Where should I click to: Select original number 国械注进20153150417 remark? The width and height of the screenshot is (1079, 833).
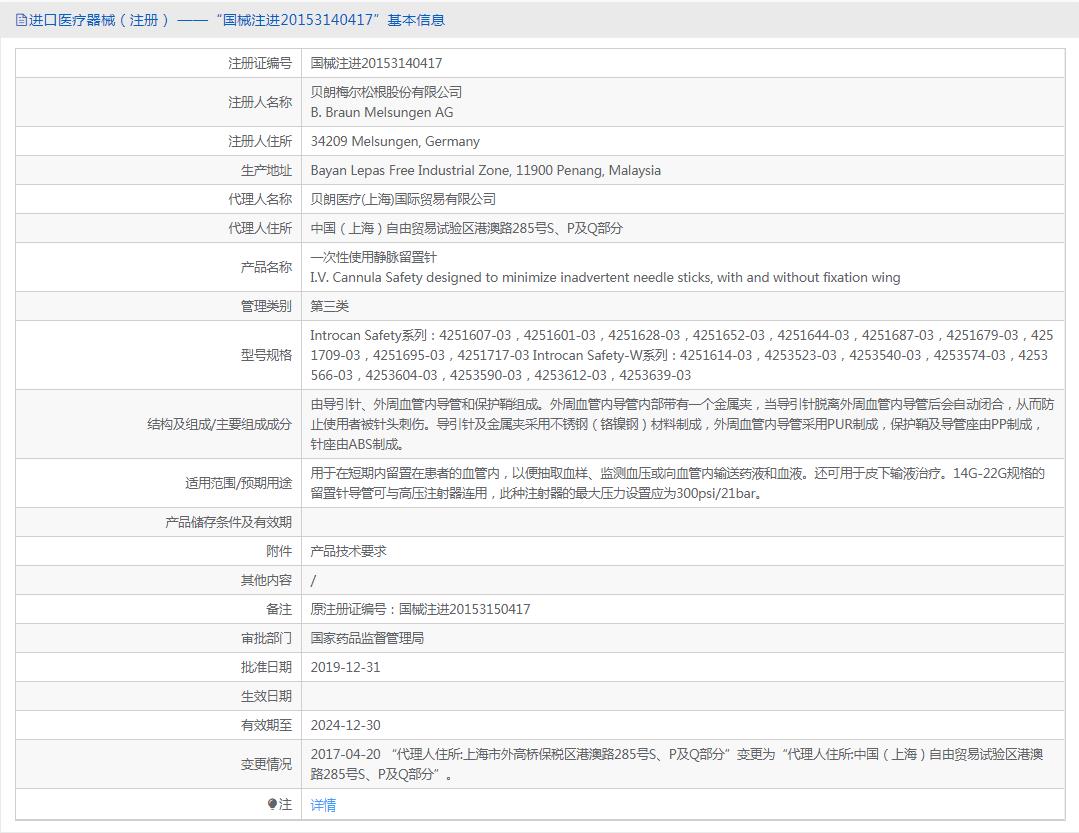click(420, 609)
